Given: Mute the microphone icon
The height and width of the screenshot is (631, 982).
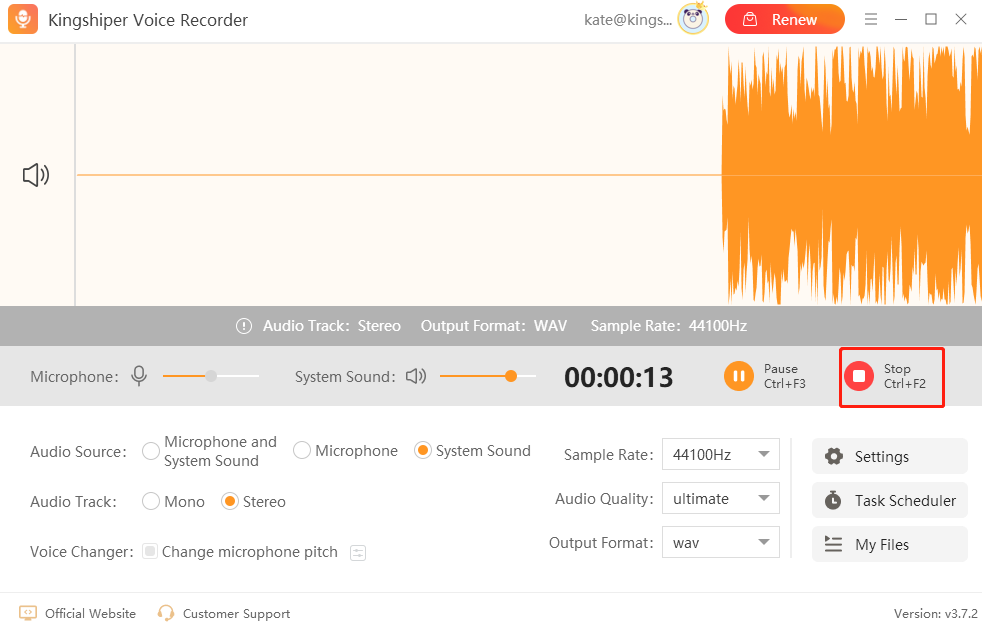Looking at the screenshot, I should point(139,376).
